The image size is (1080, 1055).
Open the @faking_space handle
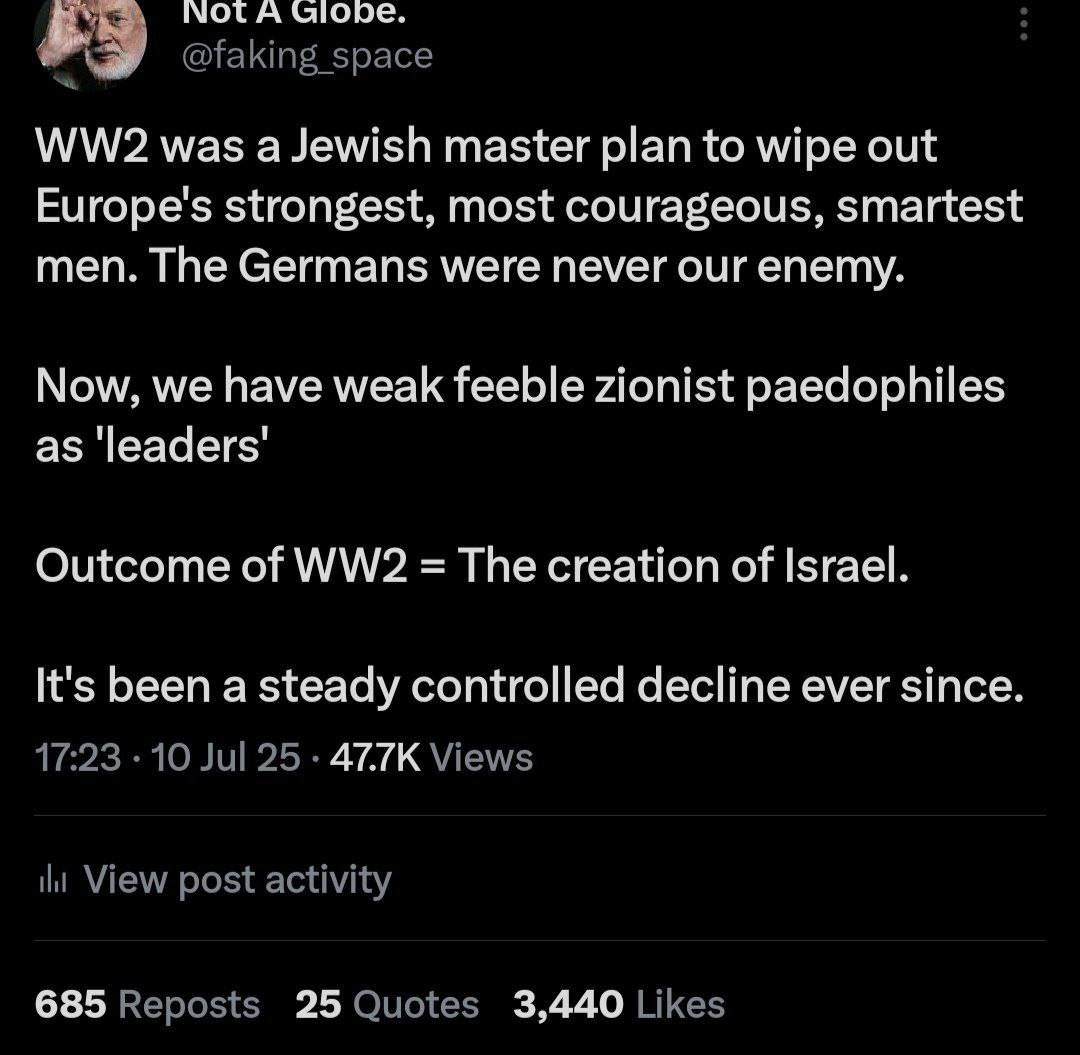[306, 56]
